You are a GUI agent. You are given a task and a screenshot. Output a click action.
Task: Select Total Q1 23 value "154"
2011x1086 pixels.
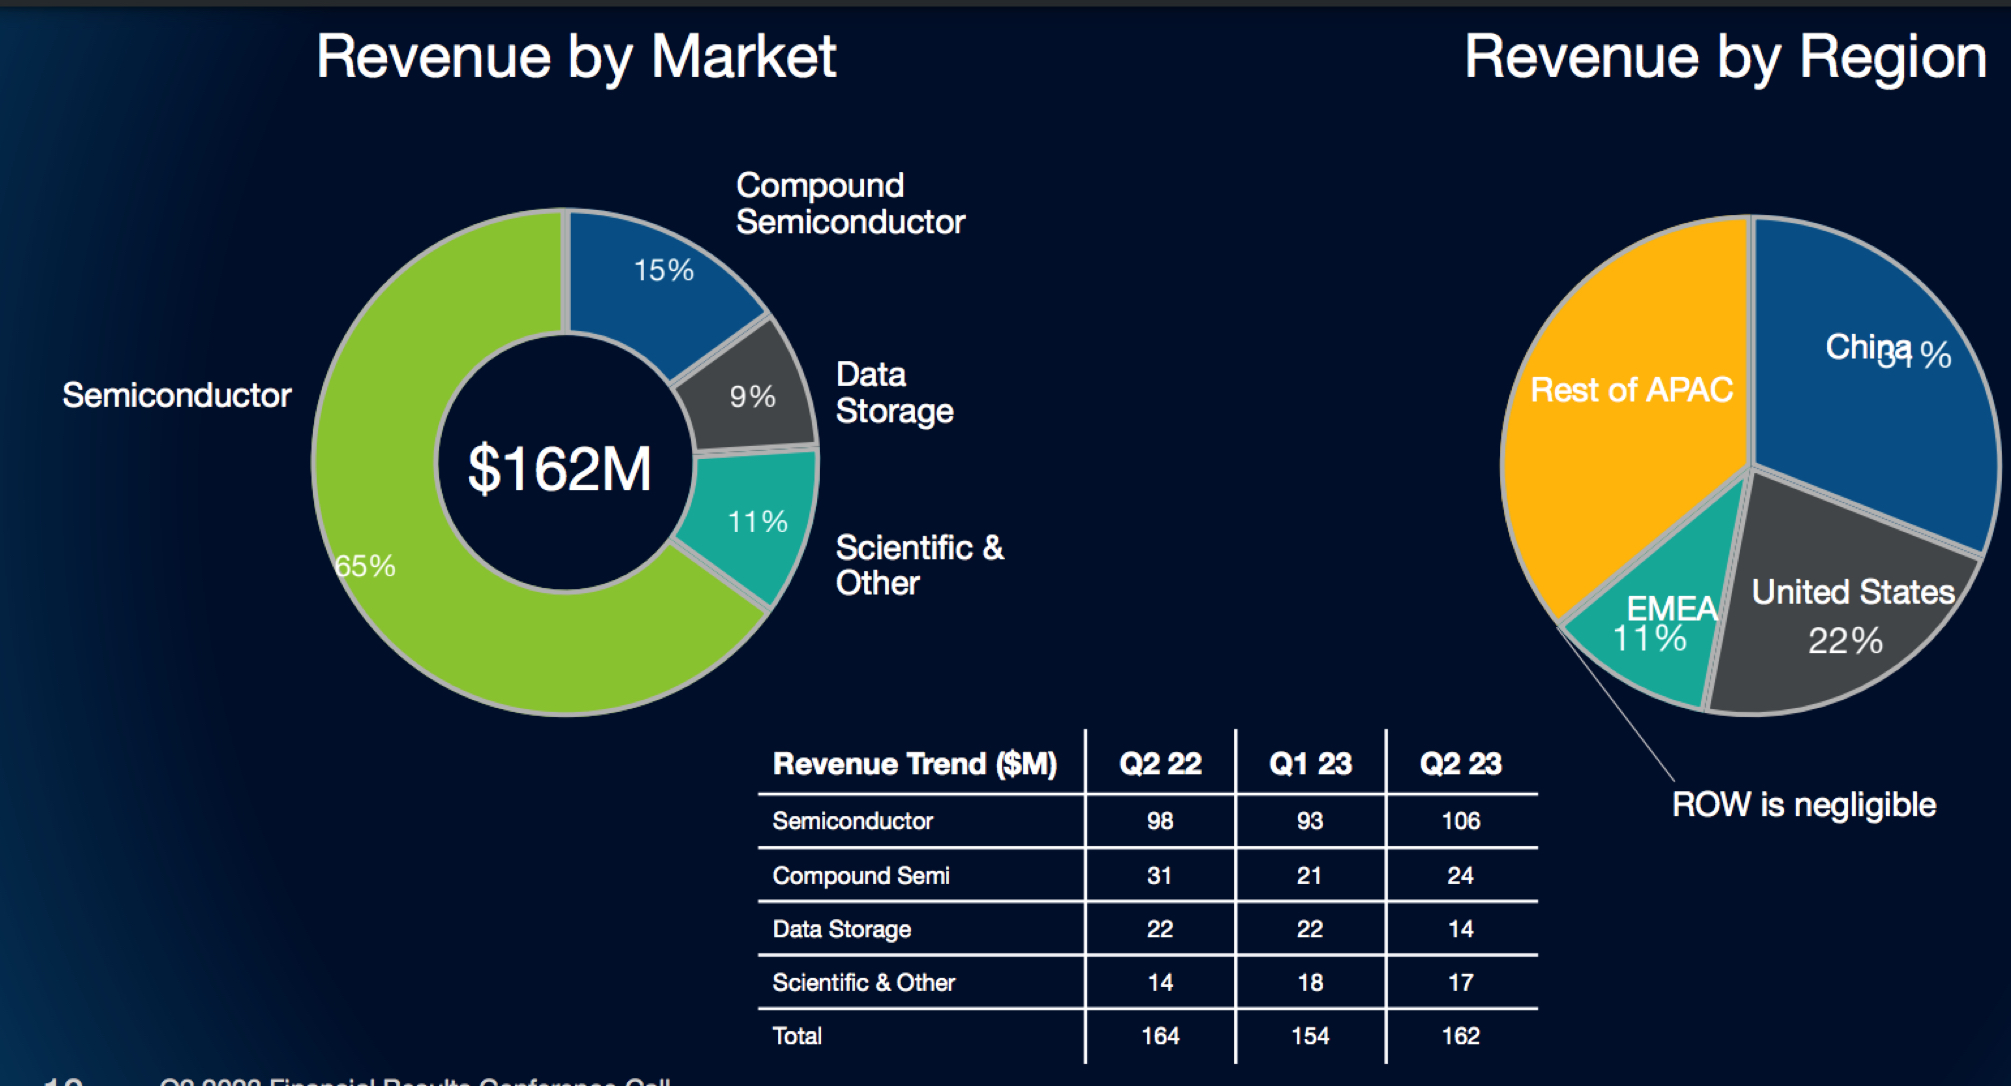tap(1310, 1036)
